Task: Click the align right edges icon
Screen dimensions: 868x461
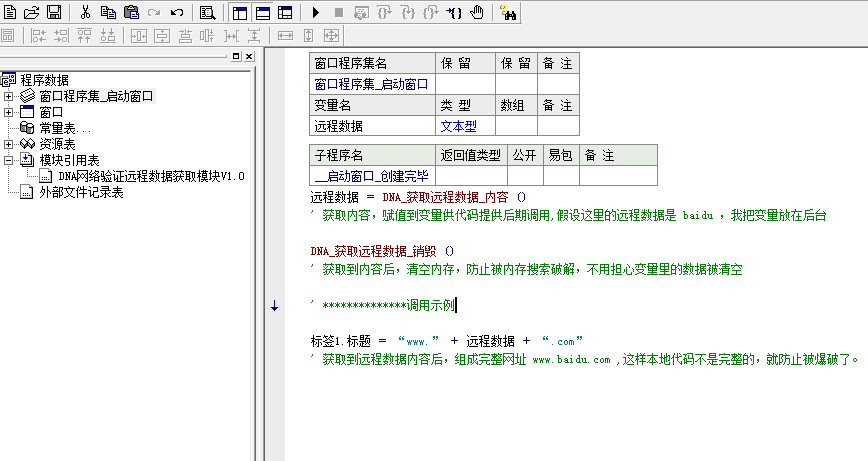Action: pyautogui.click(x=61, y=36)
